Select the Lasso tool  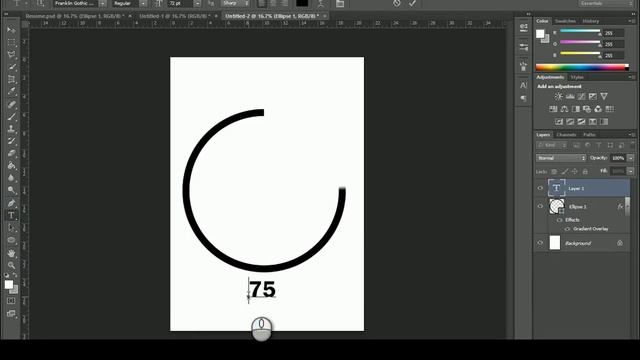(11, 54)
